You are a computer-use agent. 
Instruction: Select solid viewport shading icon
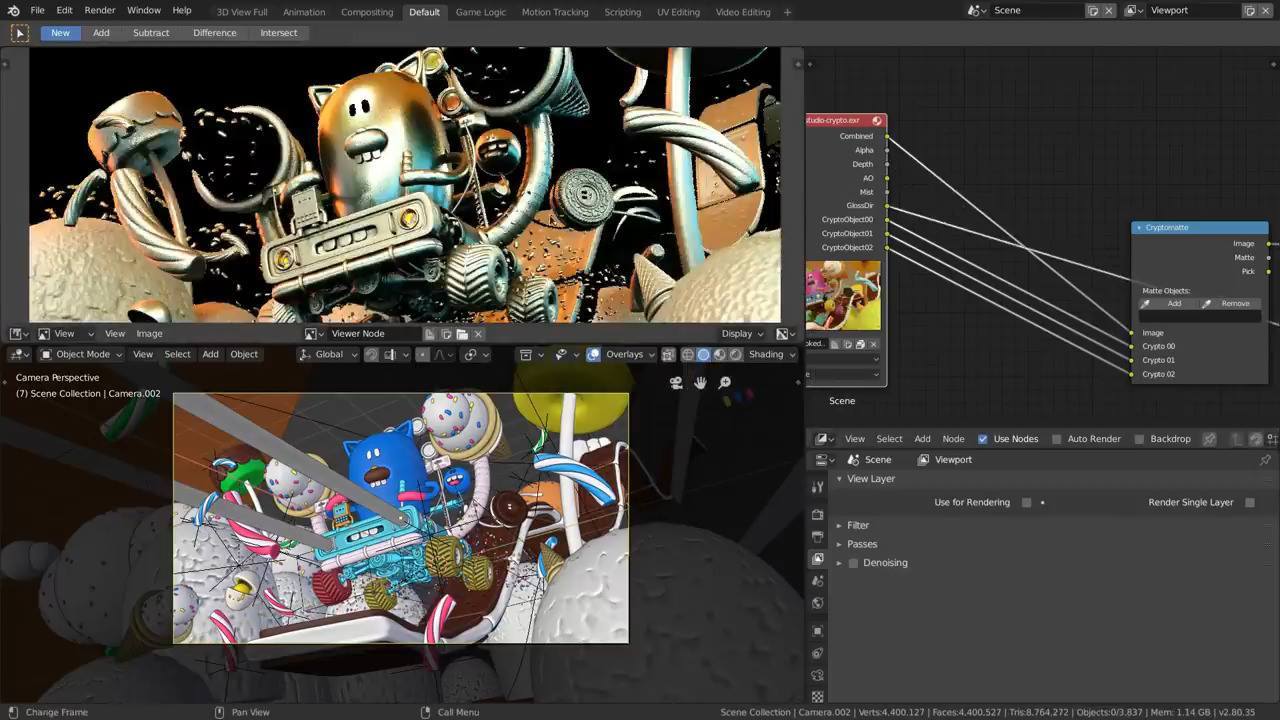click(704, 354)
